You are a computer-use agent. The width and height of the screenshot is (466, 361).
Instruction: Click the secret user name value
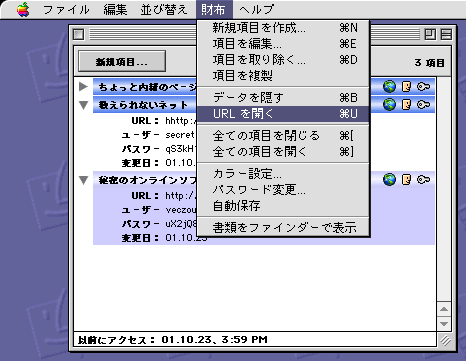180,135
